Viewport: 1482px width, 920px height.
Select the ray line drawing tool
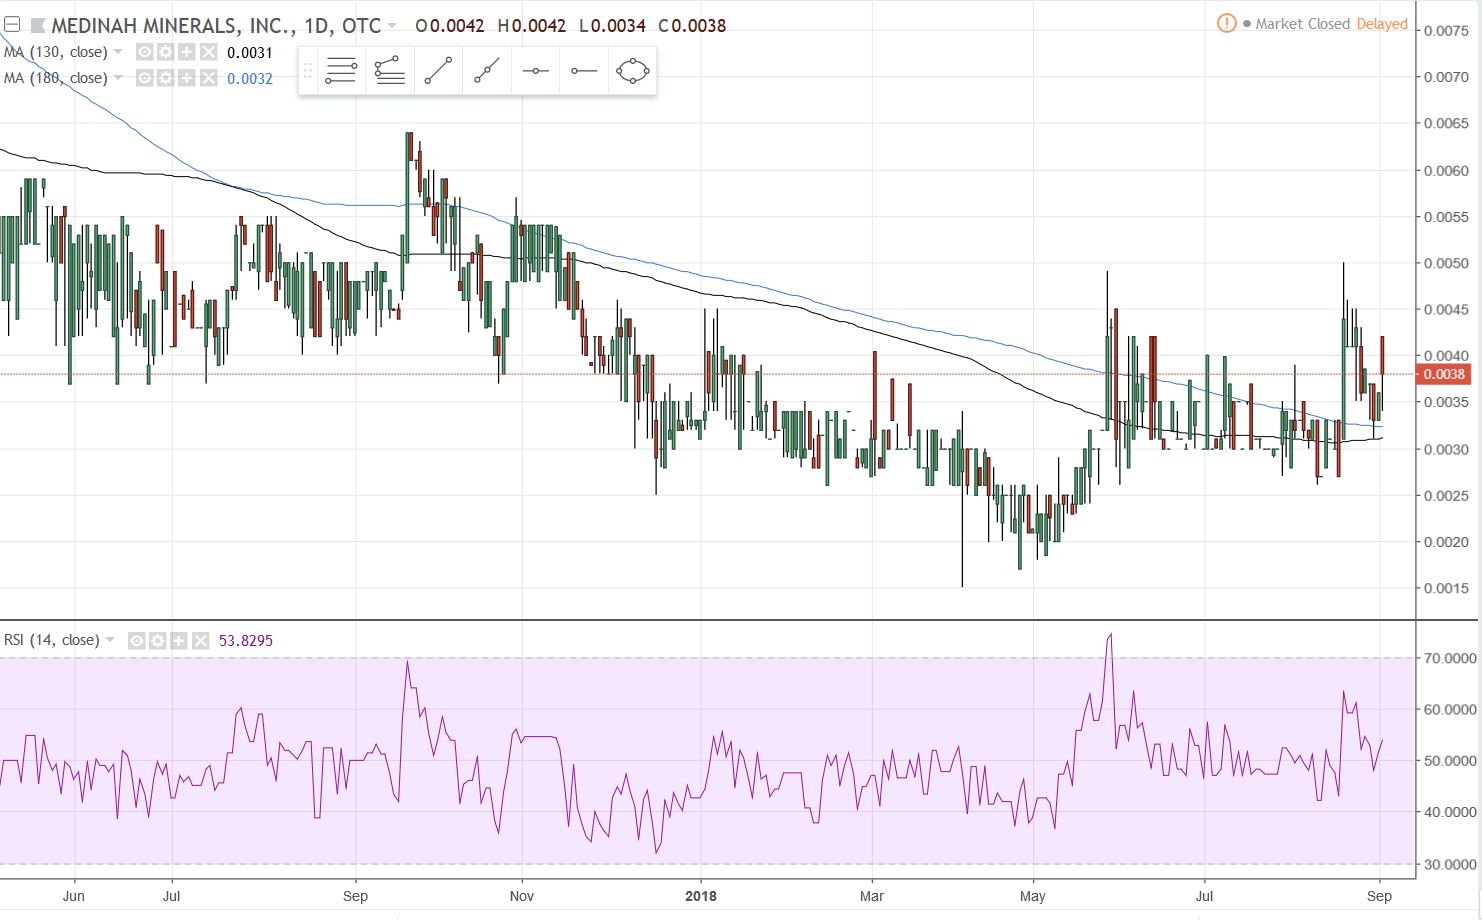487,71
